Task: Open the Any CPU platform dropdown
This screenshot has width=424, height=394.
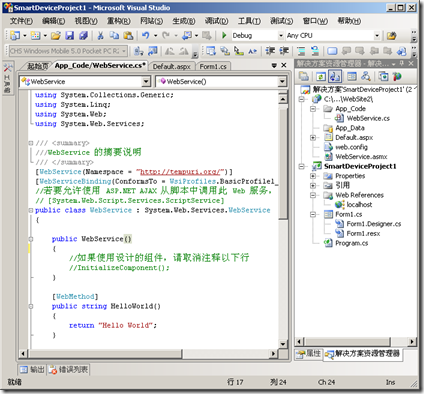Action: point(377,35)
